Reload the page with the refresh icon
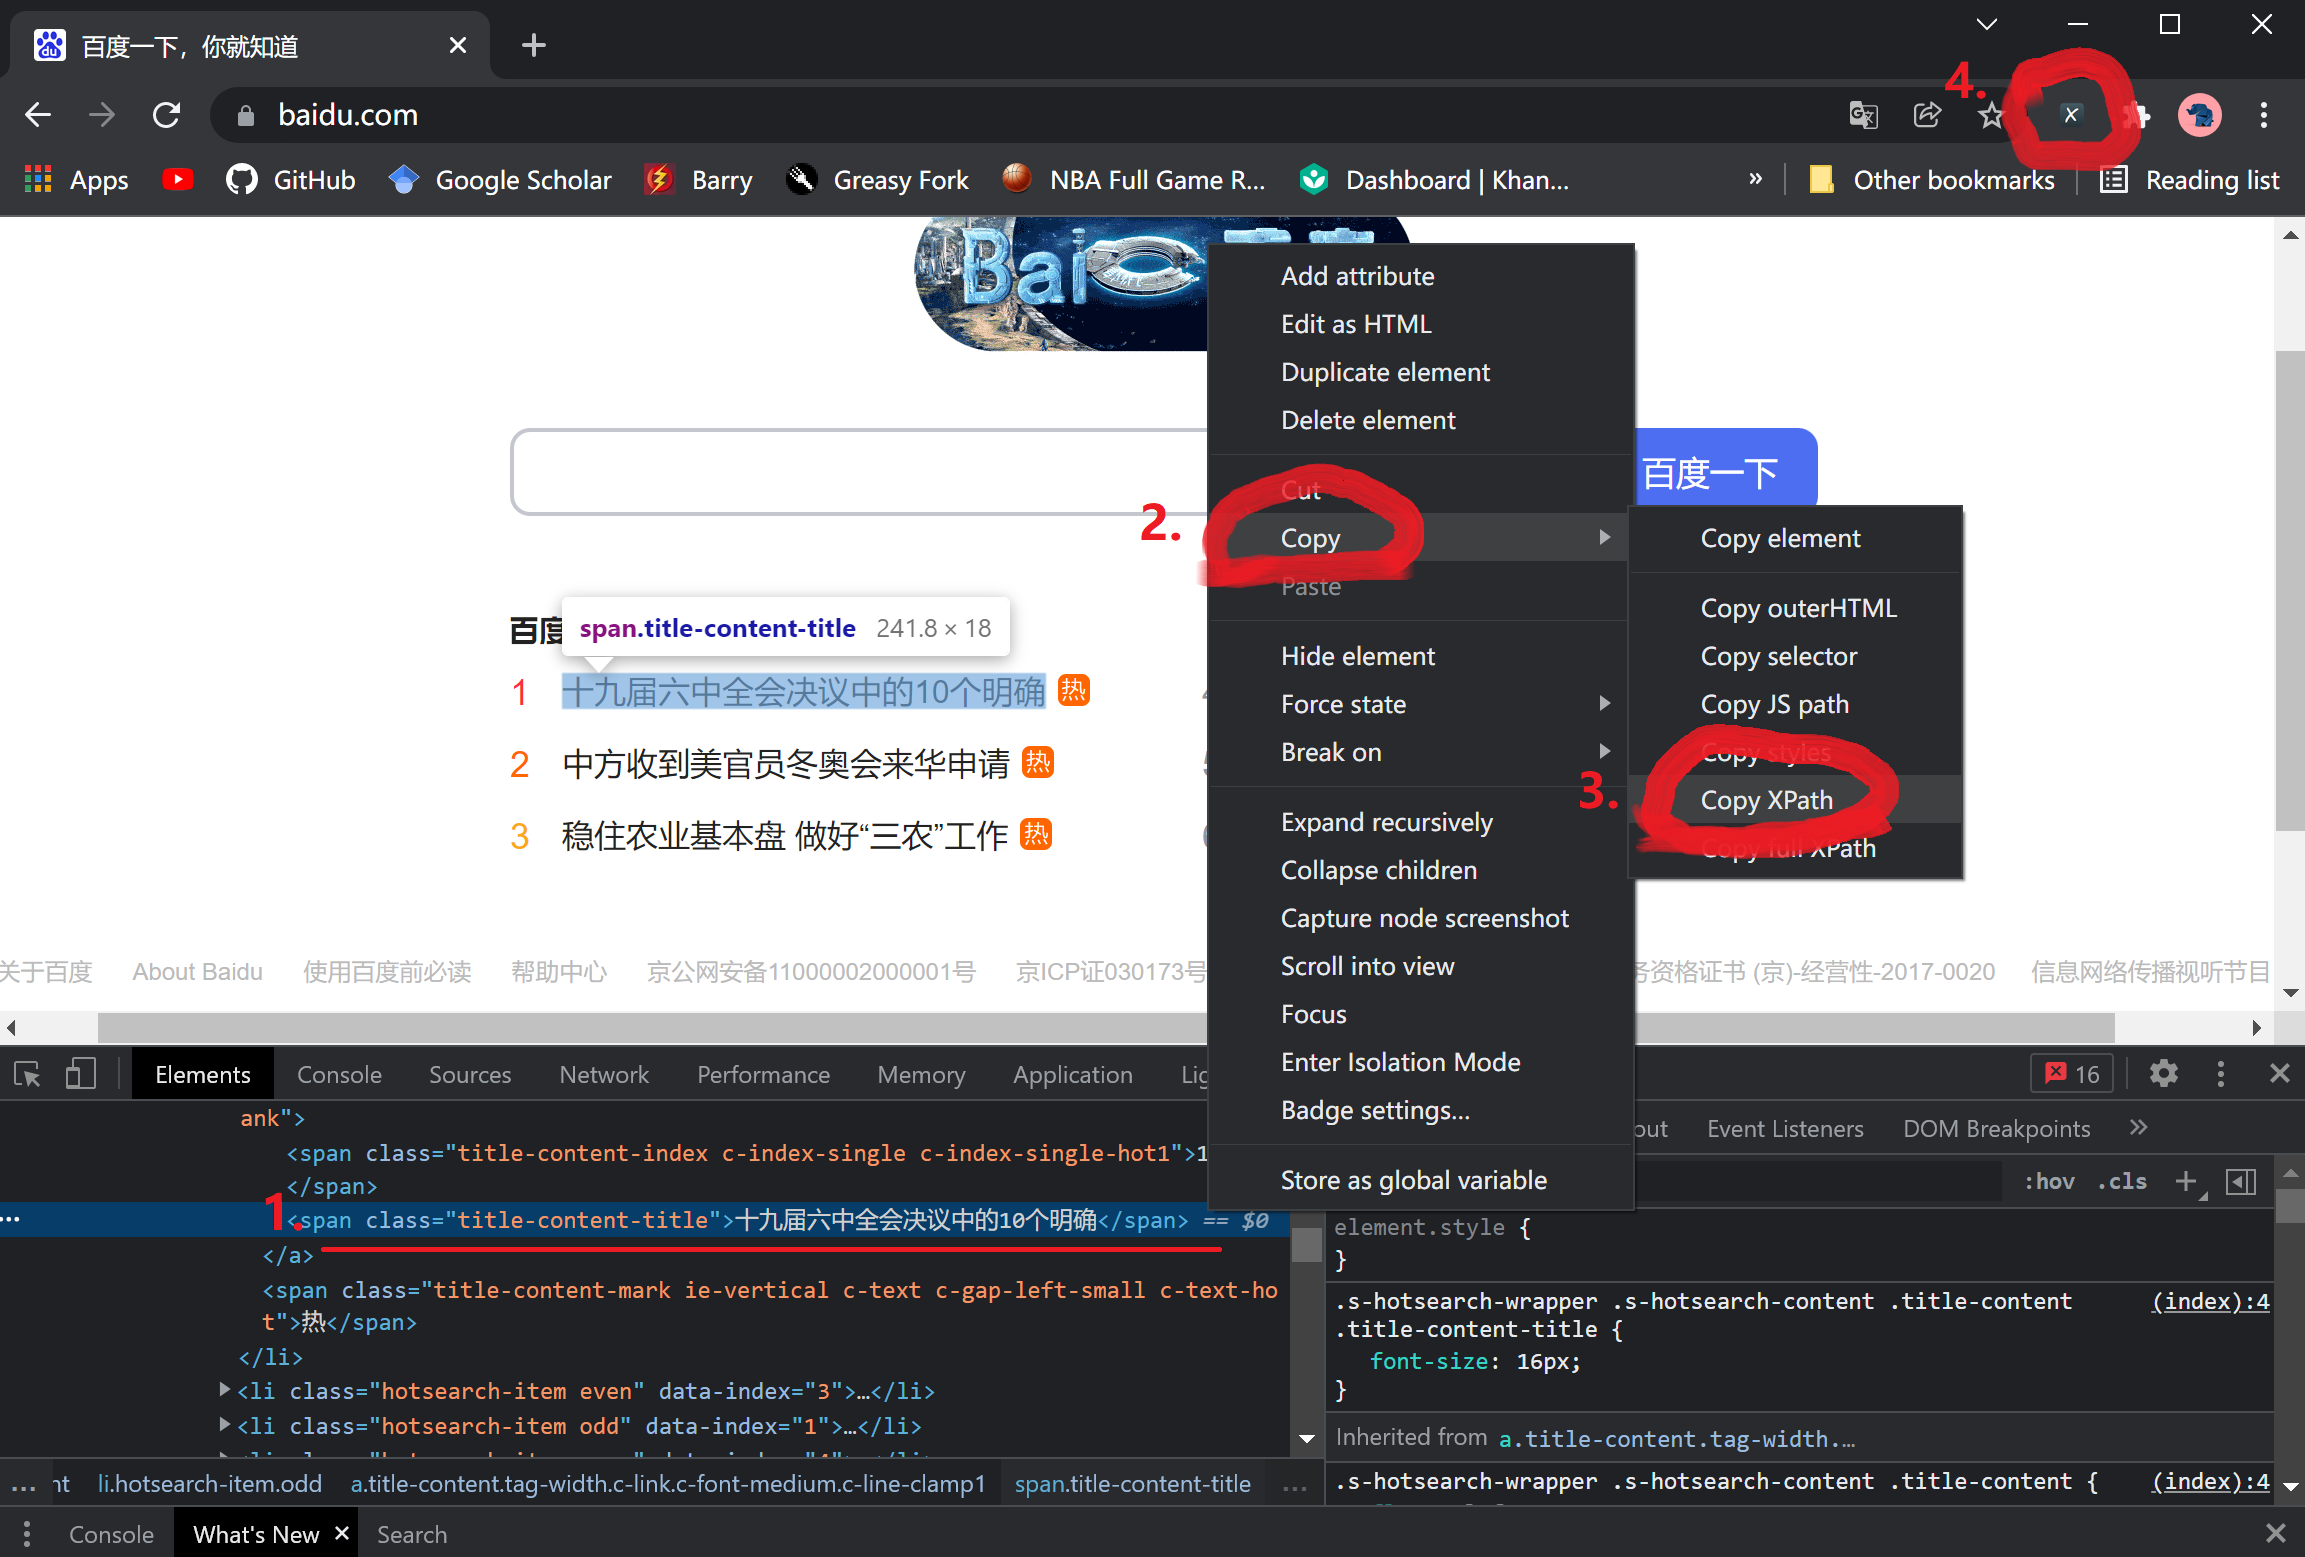Image resolution: width=2305 pixels, height=1557 pixels. coord(166,114)
